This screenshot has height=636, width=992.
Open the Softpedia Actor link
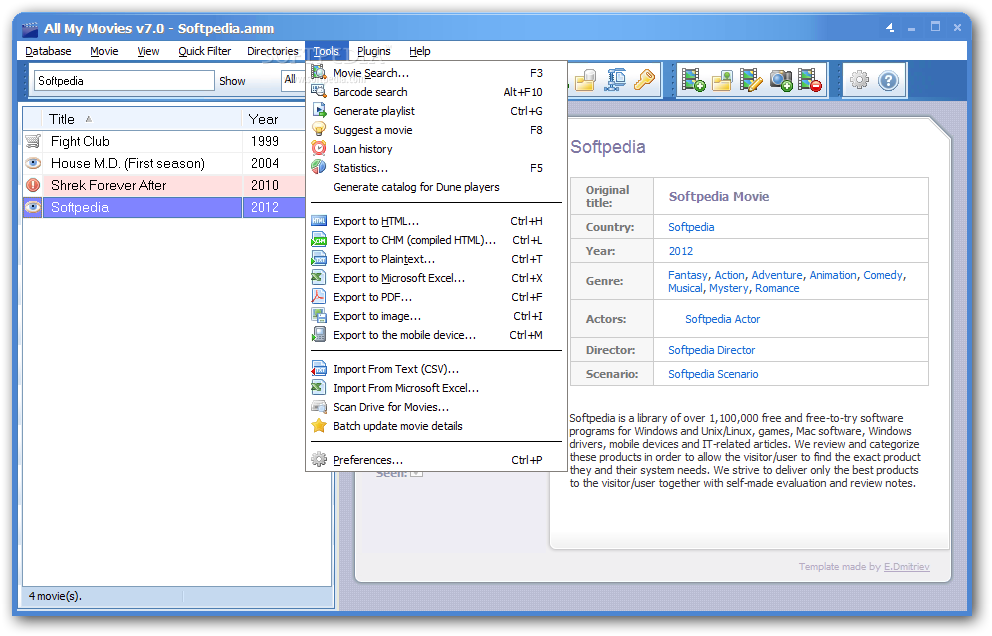point(722,319)
